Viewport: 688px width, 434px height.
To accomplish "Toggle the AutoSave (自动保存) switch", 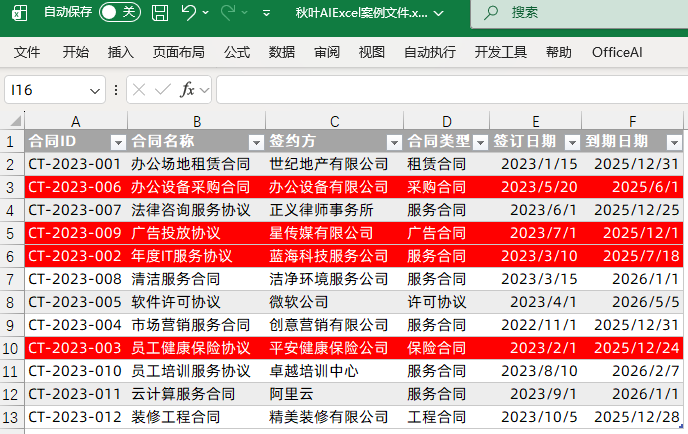I will (x=119, y=12).
